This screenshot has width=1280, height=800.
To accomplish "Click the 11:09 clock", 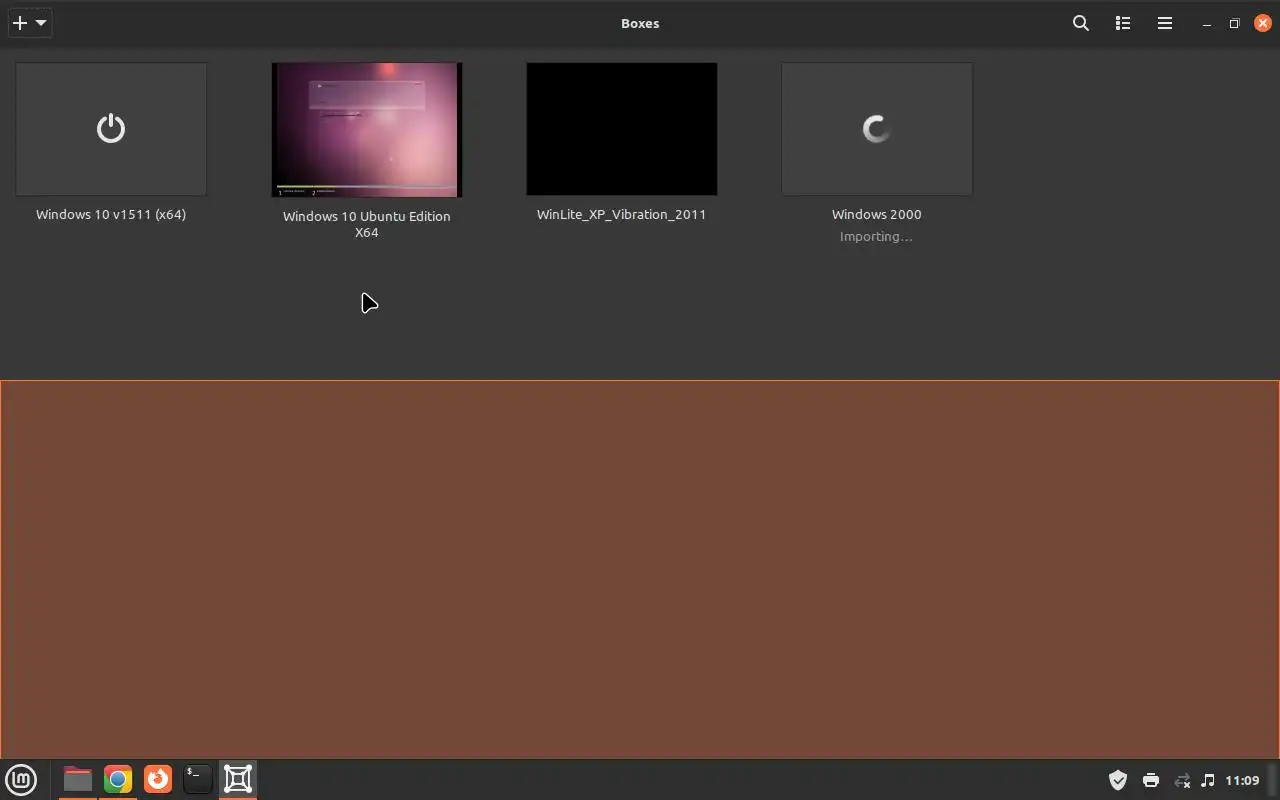I will pos(1242,780).
